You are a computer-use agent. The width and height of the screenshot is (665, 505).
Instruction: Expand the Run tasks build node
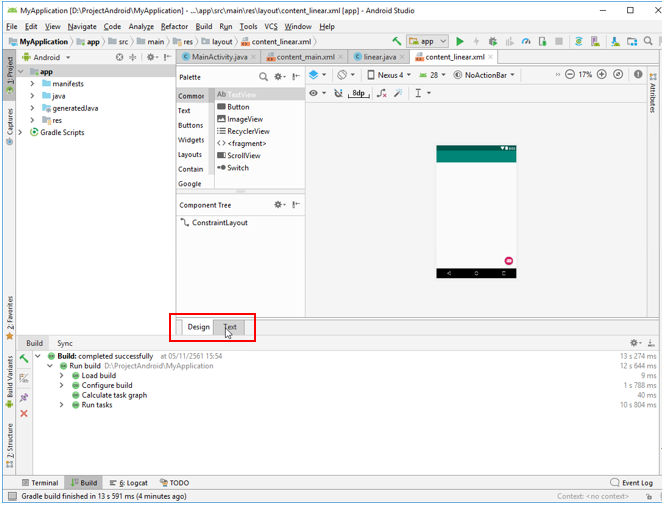(61, 405)
